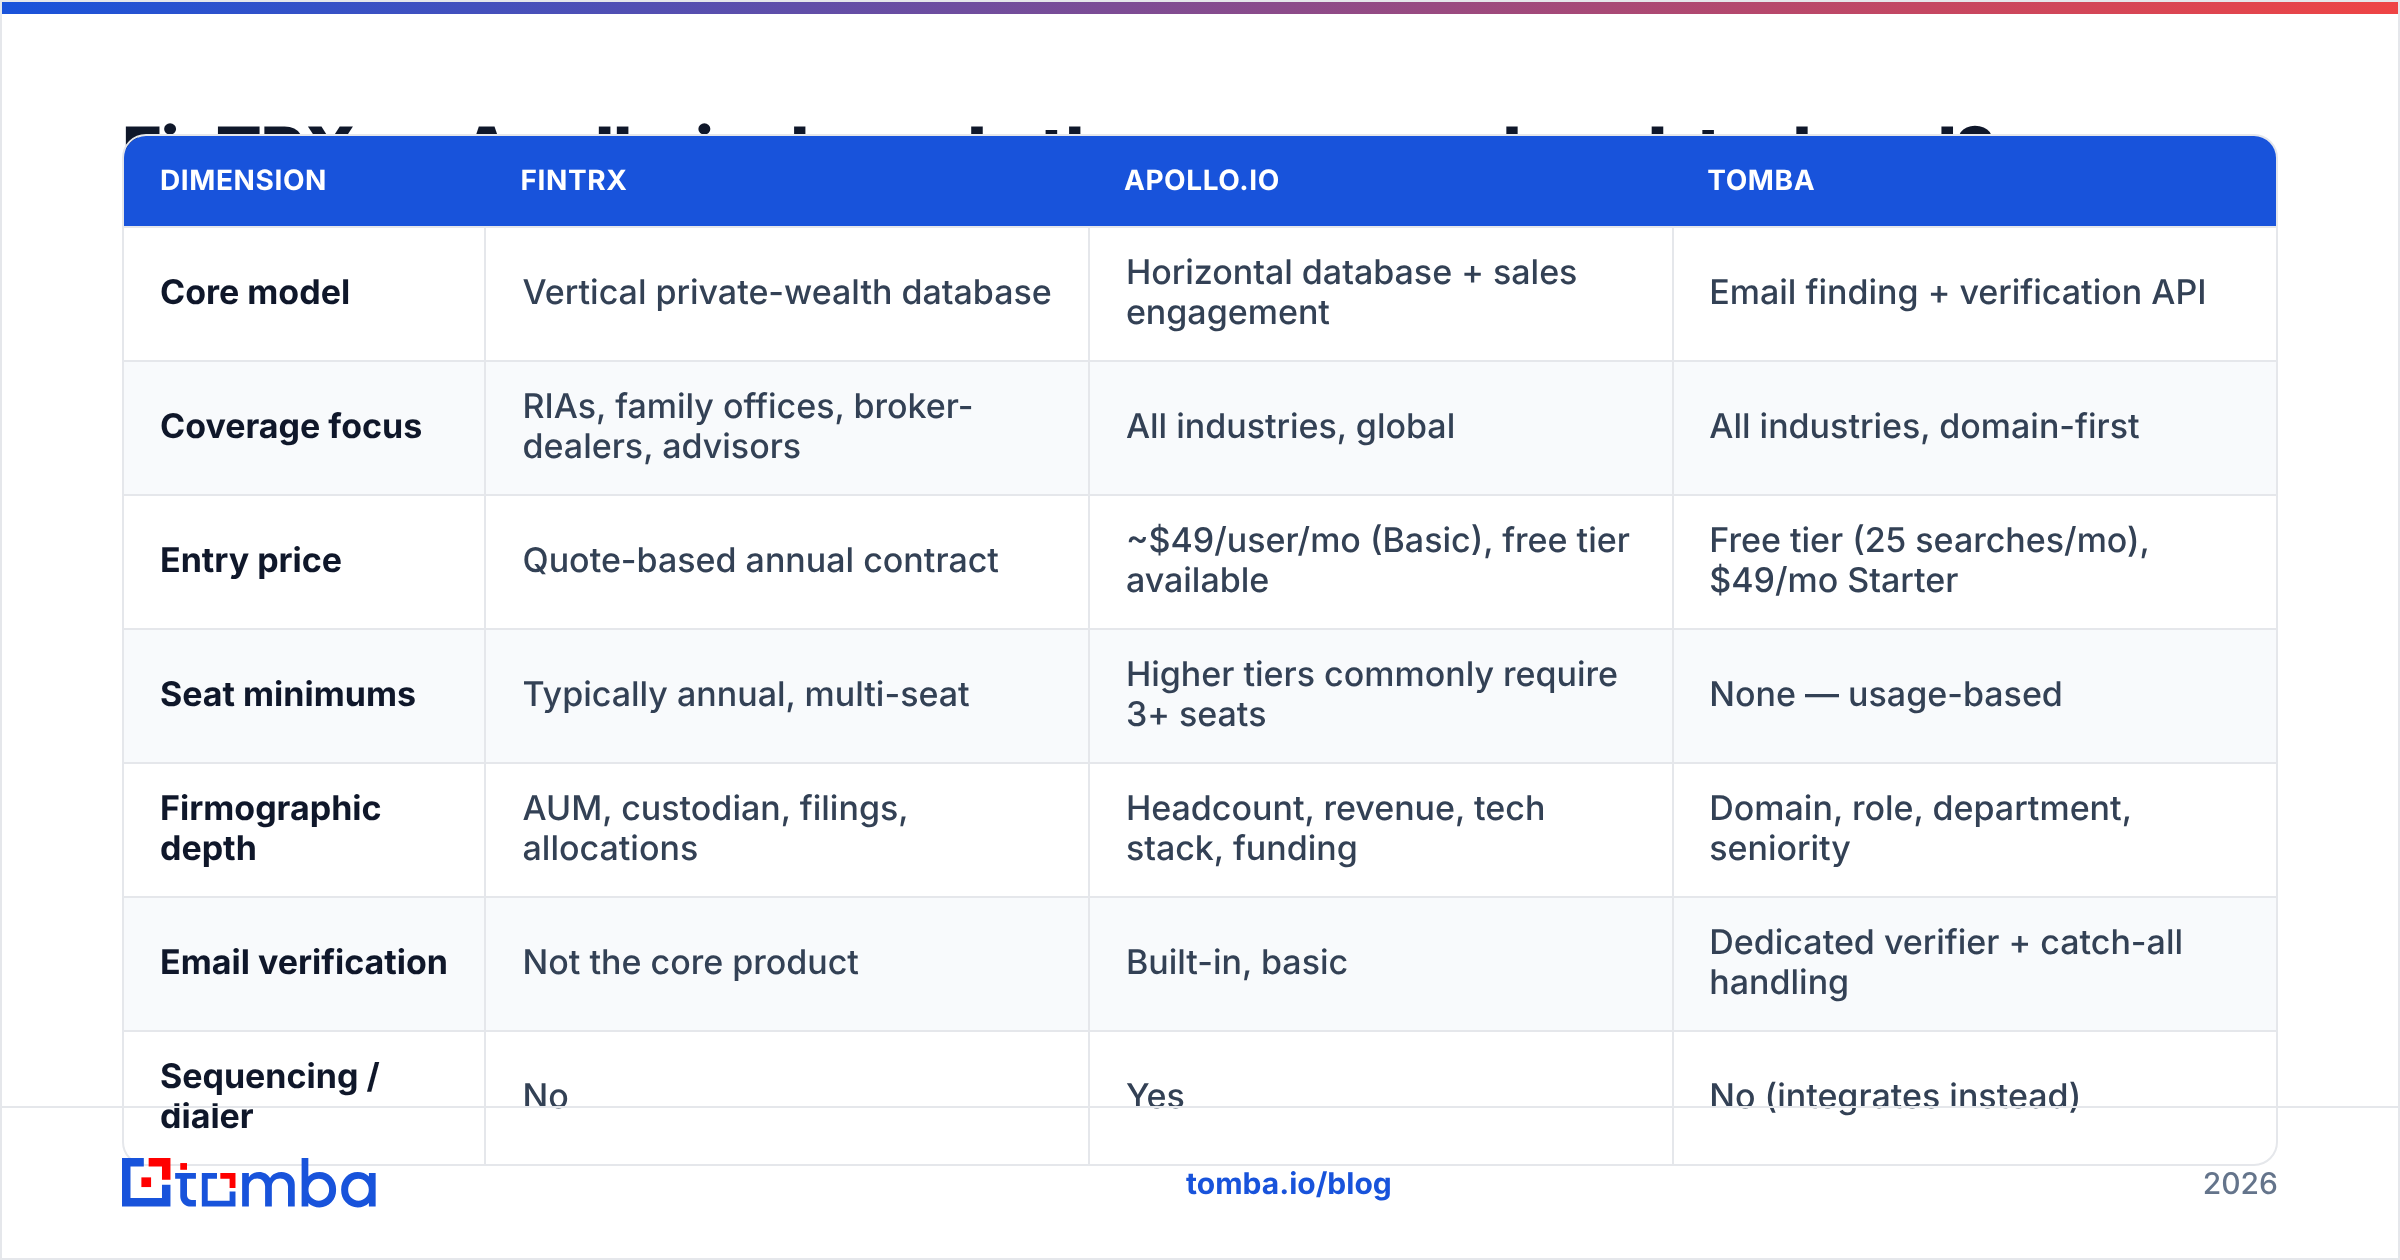Click the Entry price row label
Screen dimensions: 2400x1260
[251, 560]
